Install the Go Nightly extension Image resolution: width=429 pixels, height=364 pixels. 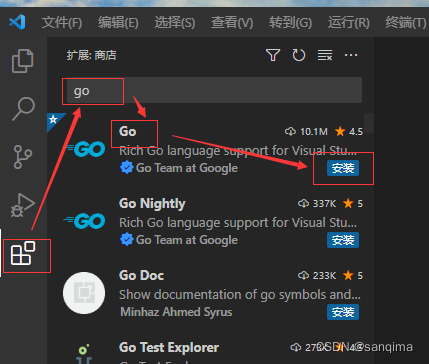[343, 240]
